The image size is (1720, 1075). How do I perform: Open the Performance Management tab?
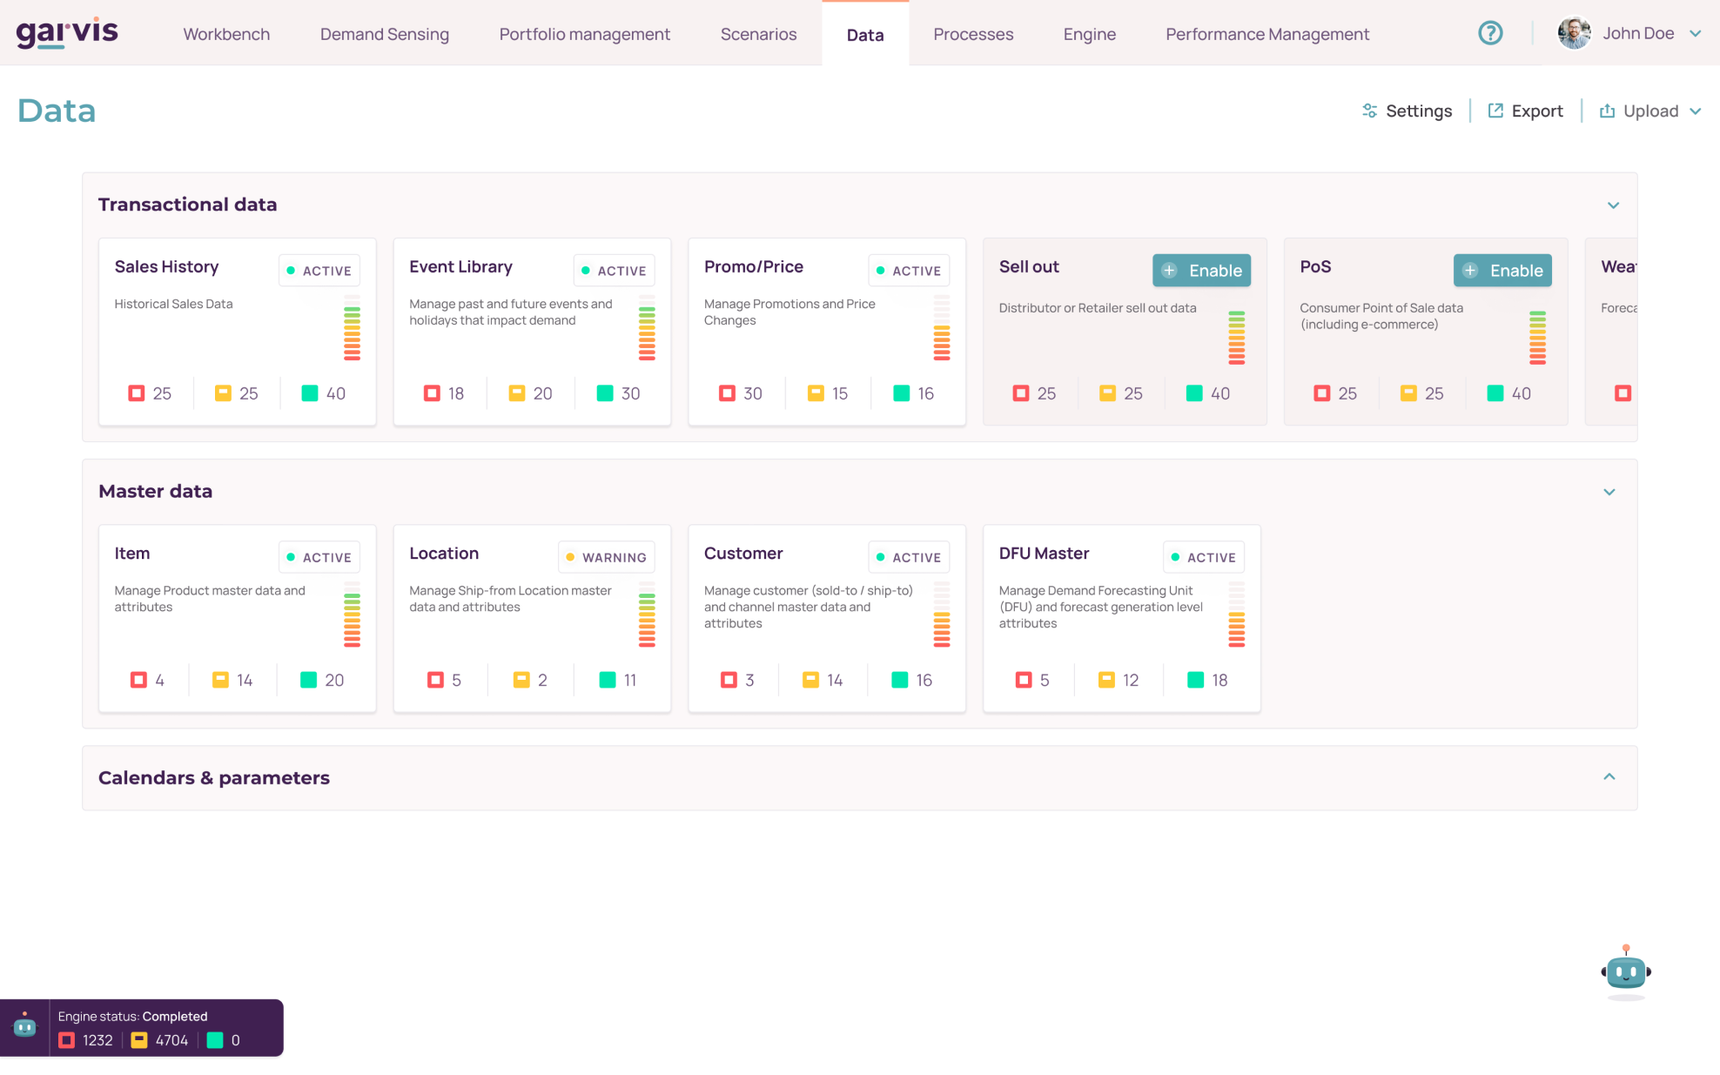[1267, 34]
